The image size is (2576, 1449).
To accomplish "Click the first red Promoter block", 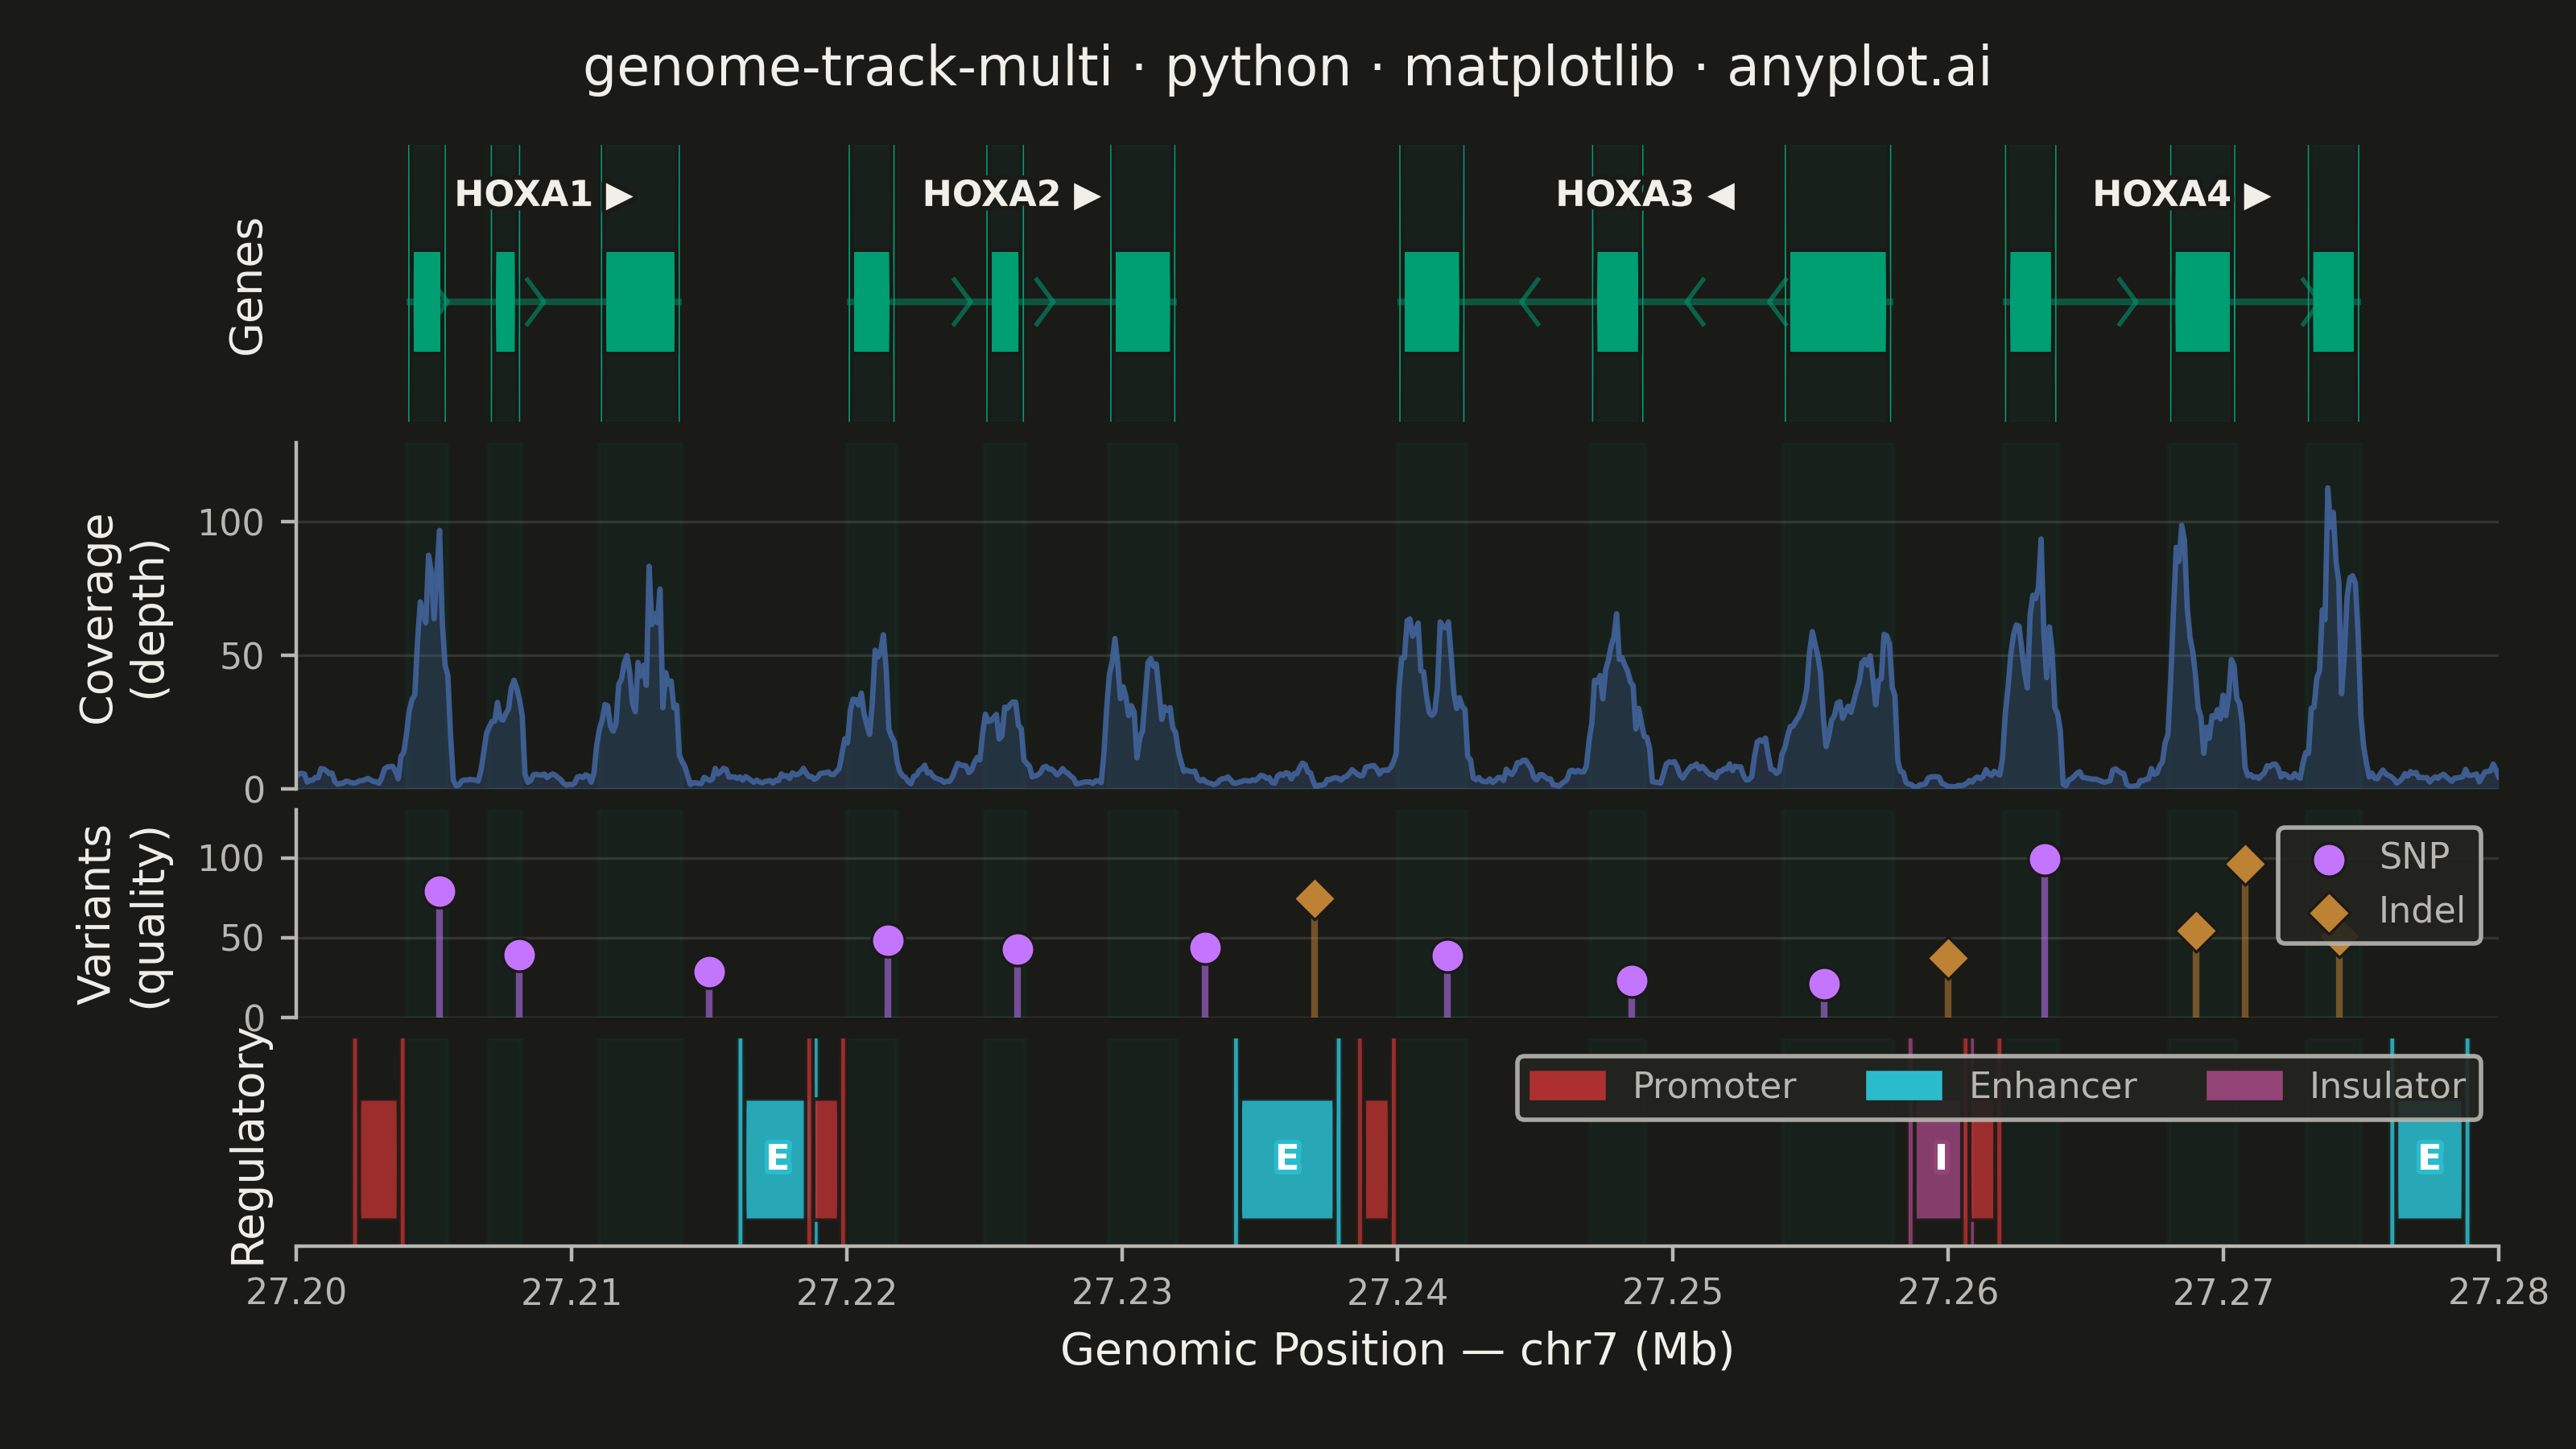I will (379, 1159).
